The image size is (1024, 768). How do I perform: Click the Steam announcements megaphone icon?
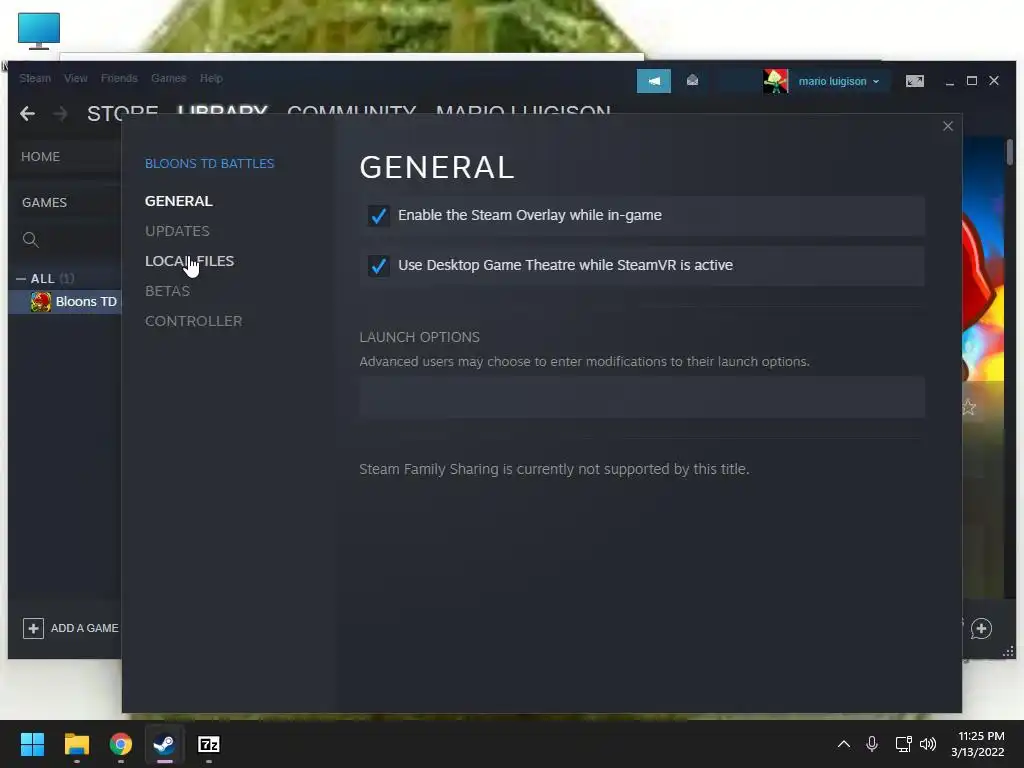pos(654,81)
